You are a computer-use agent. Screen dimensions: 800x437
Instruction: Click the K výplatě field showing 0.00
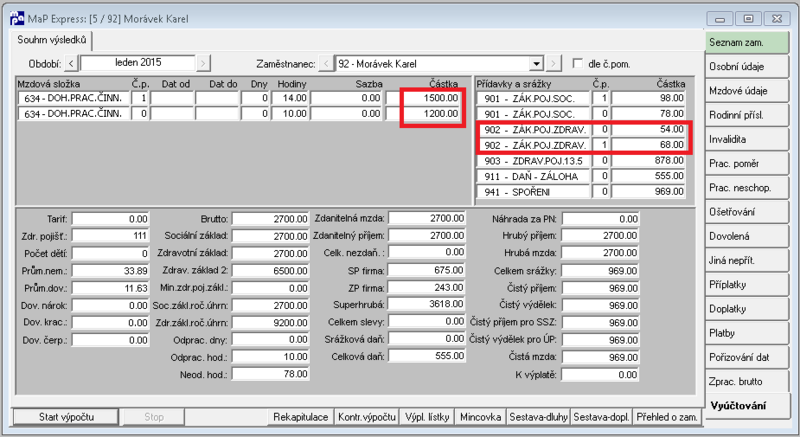click(x=601, y=375)
